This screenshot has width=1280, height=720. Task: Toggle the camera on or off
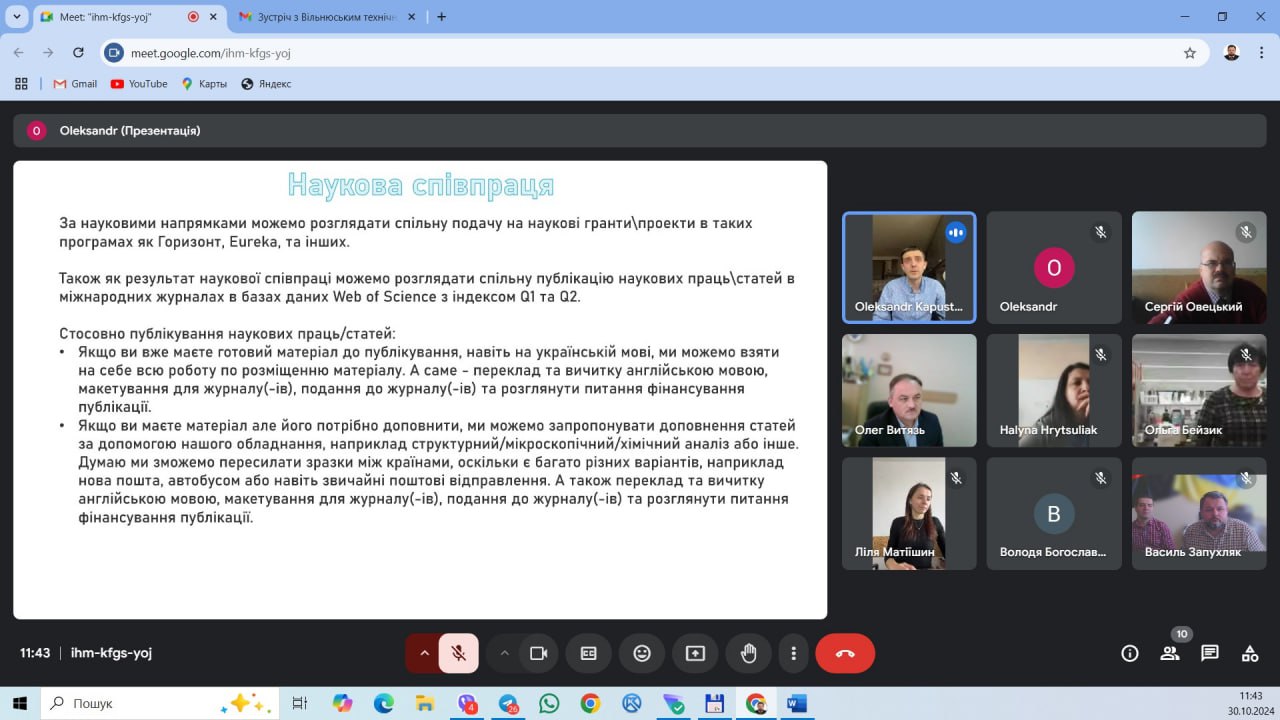[538, 653]
